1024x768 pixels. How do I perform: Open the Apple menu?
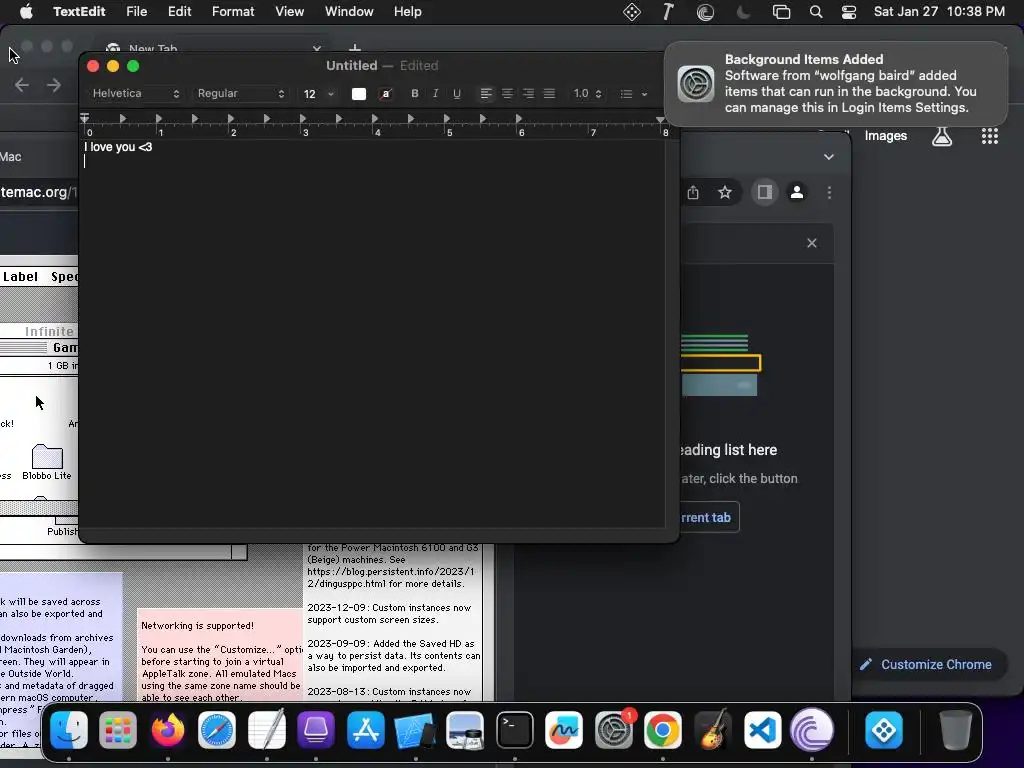pos(26,11)
